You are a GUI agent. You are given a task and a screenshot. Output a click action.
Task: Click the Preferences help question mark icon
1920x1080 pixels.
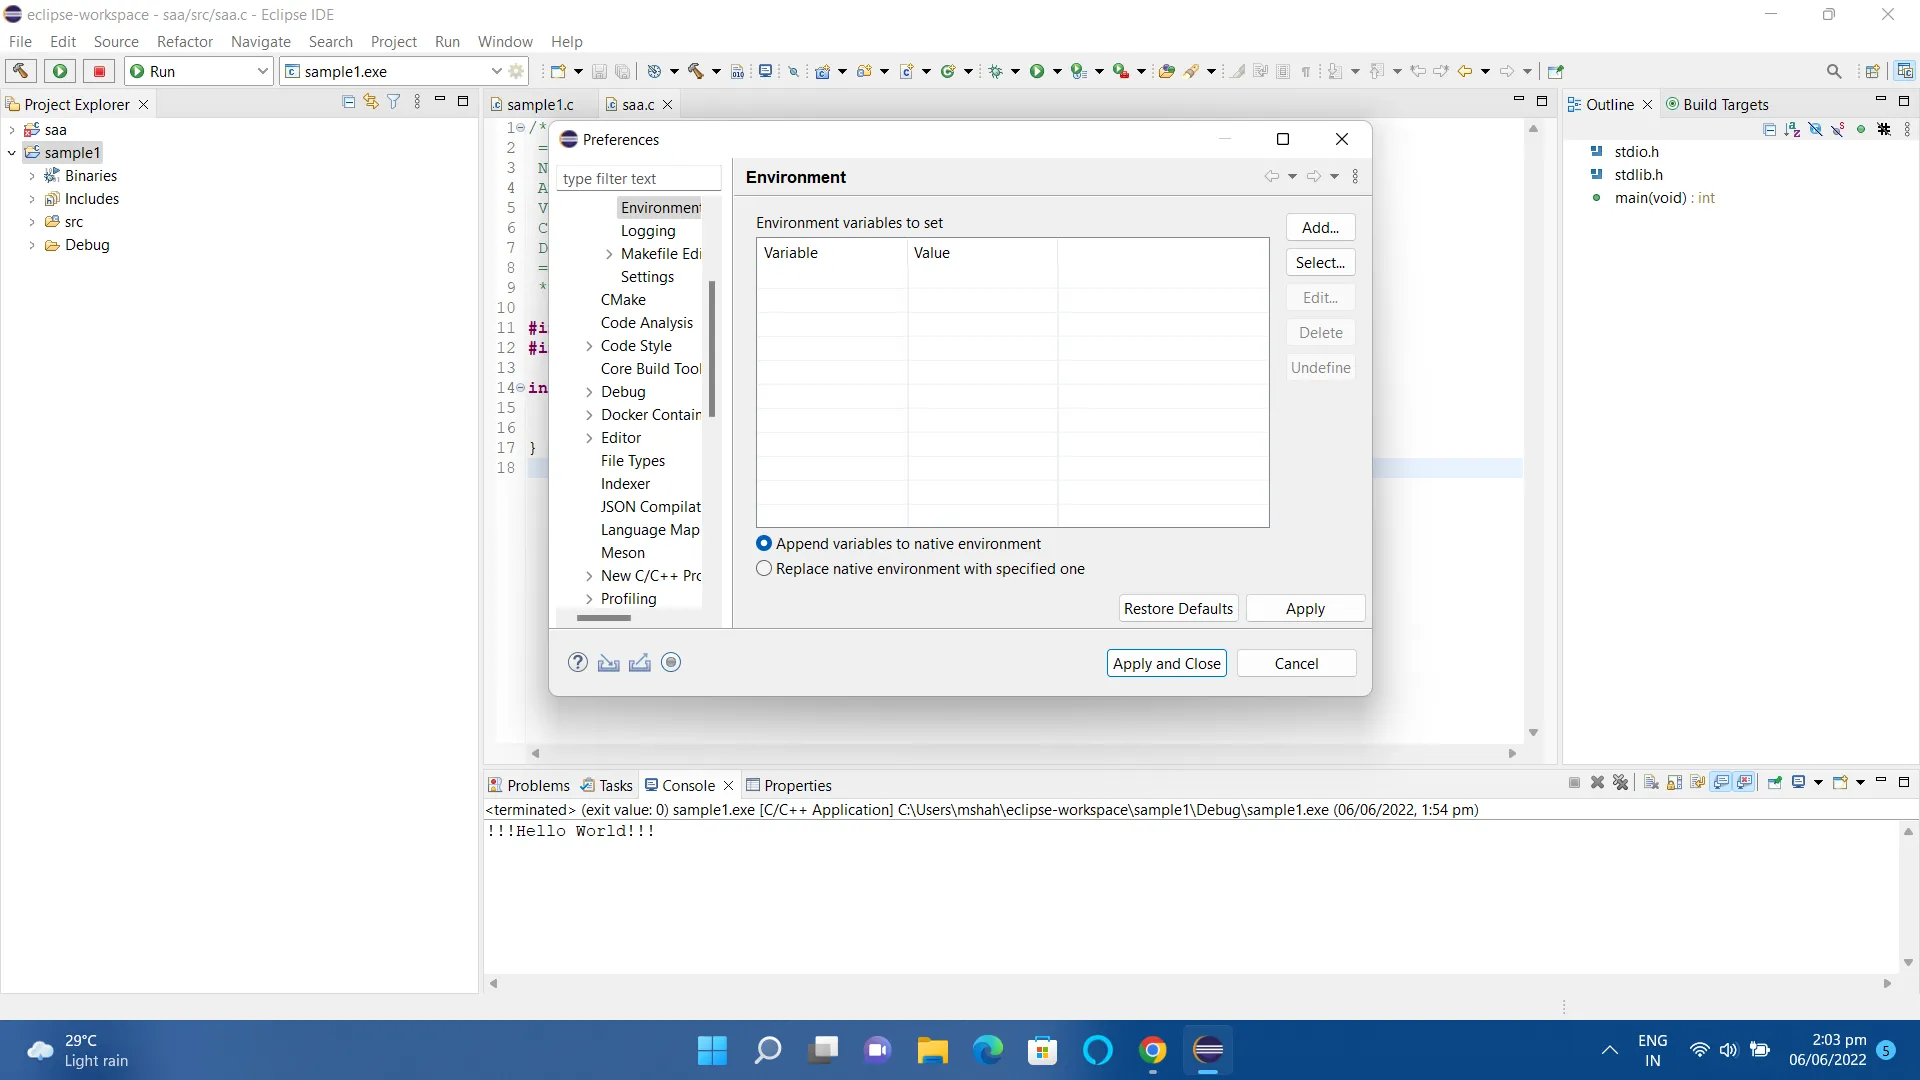[578, 663]
